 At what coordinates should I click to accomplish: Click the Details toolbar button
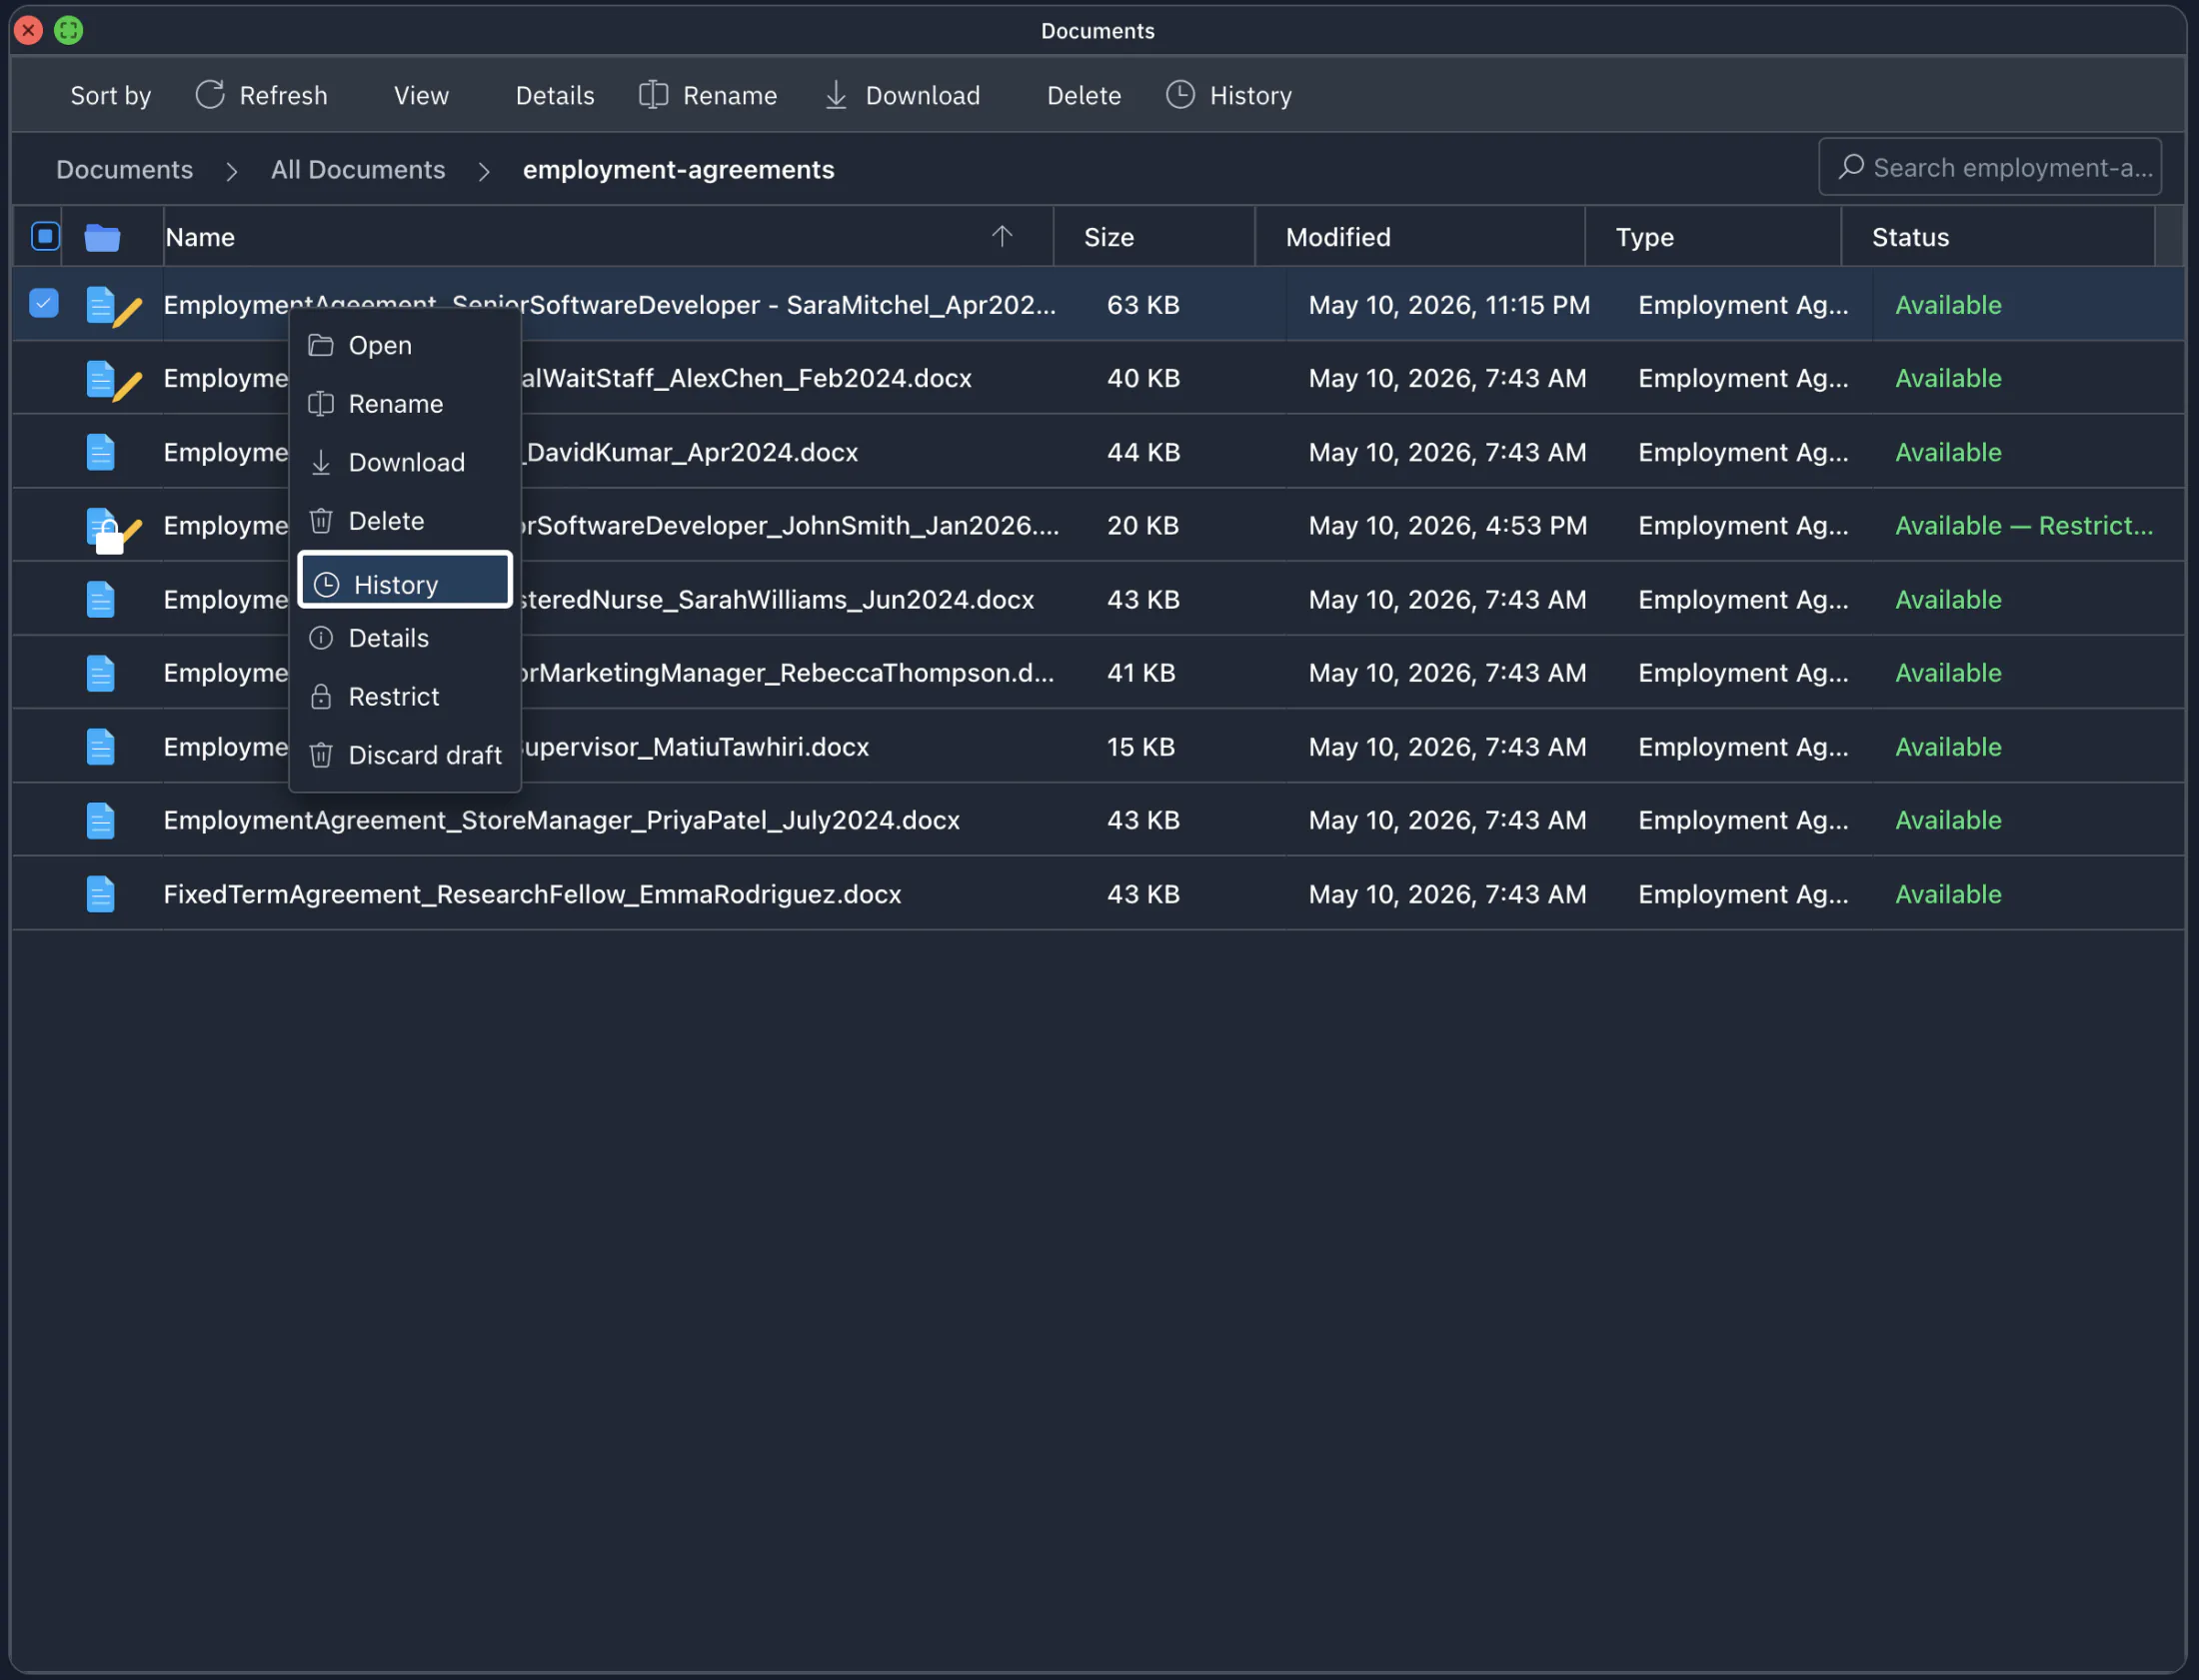(x=555, y=95)
